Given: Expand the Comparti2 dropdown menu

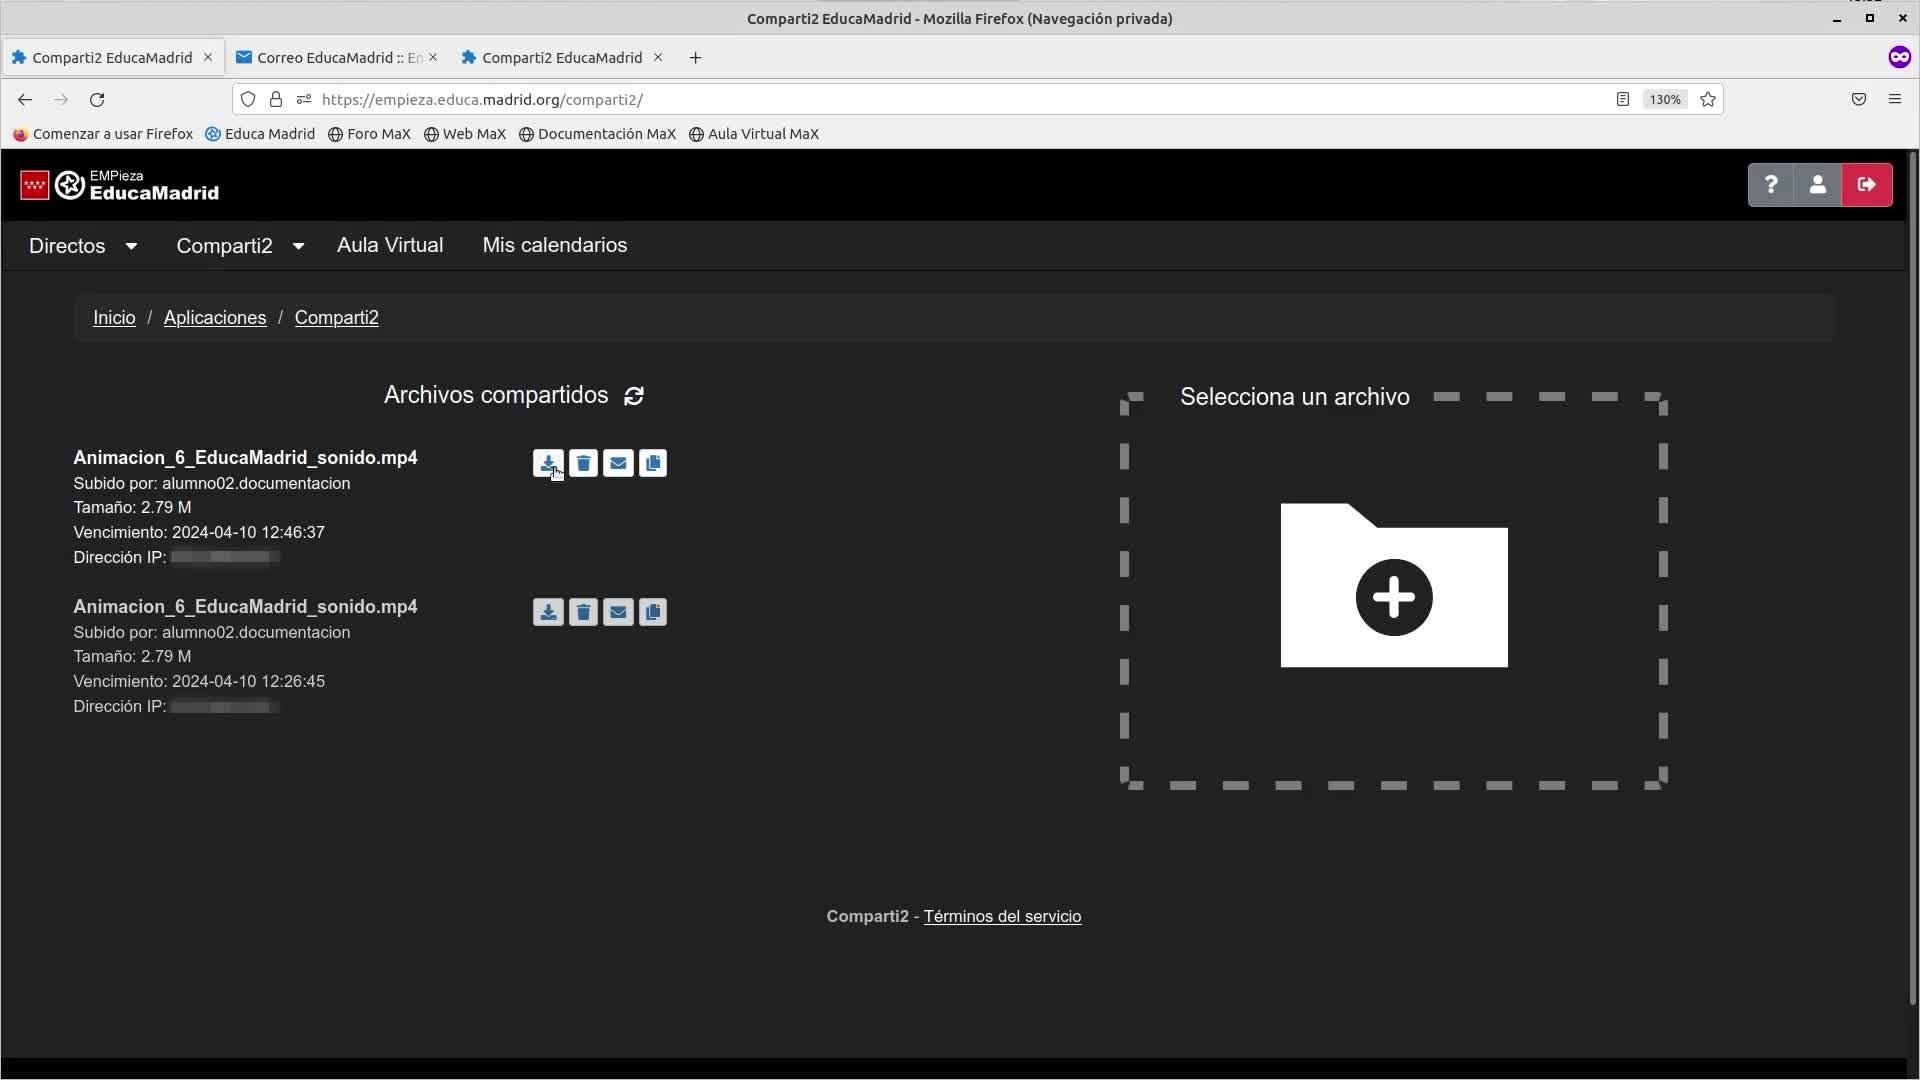Looking at the screenshot, I should [x=240, y=246].
